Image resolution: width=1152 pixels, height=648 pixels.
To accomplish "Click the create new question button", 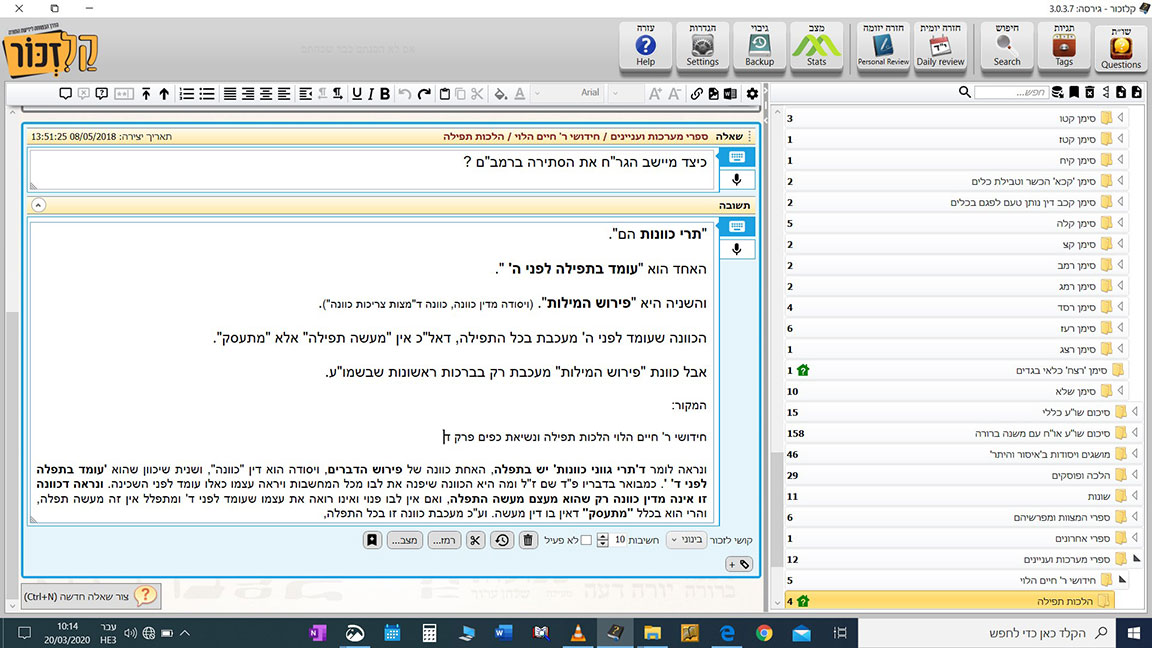I will (90, 596).
